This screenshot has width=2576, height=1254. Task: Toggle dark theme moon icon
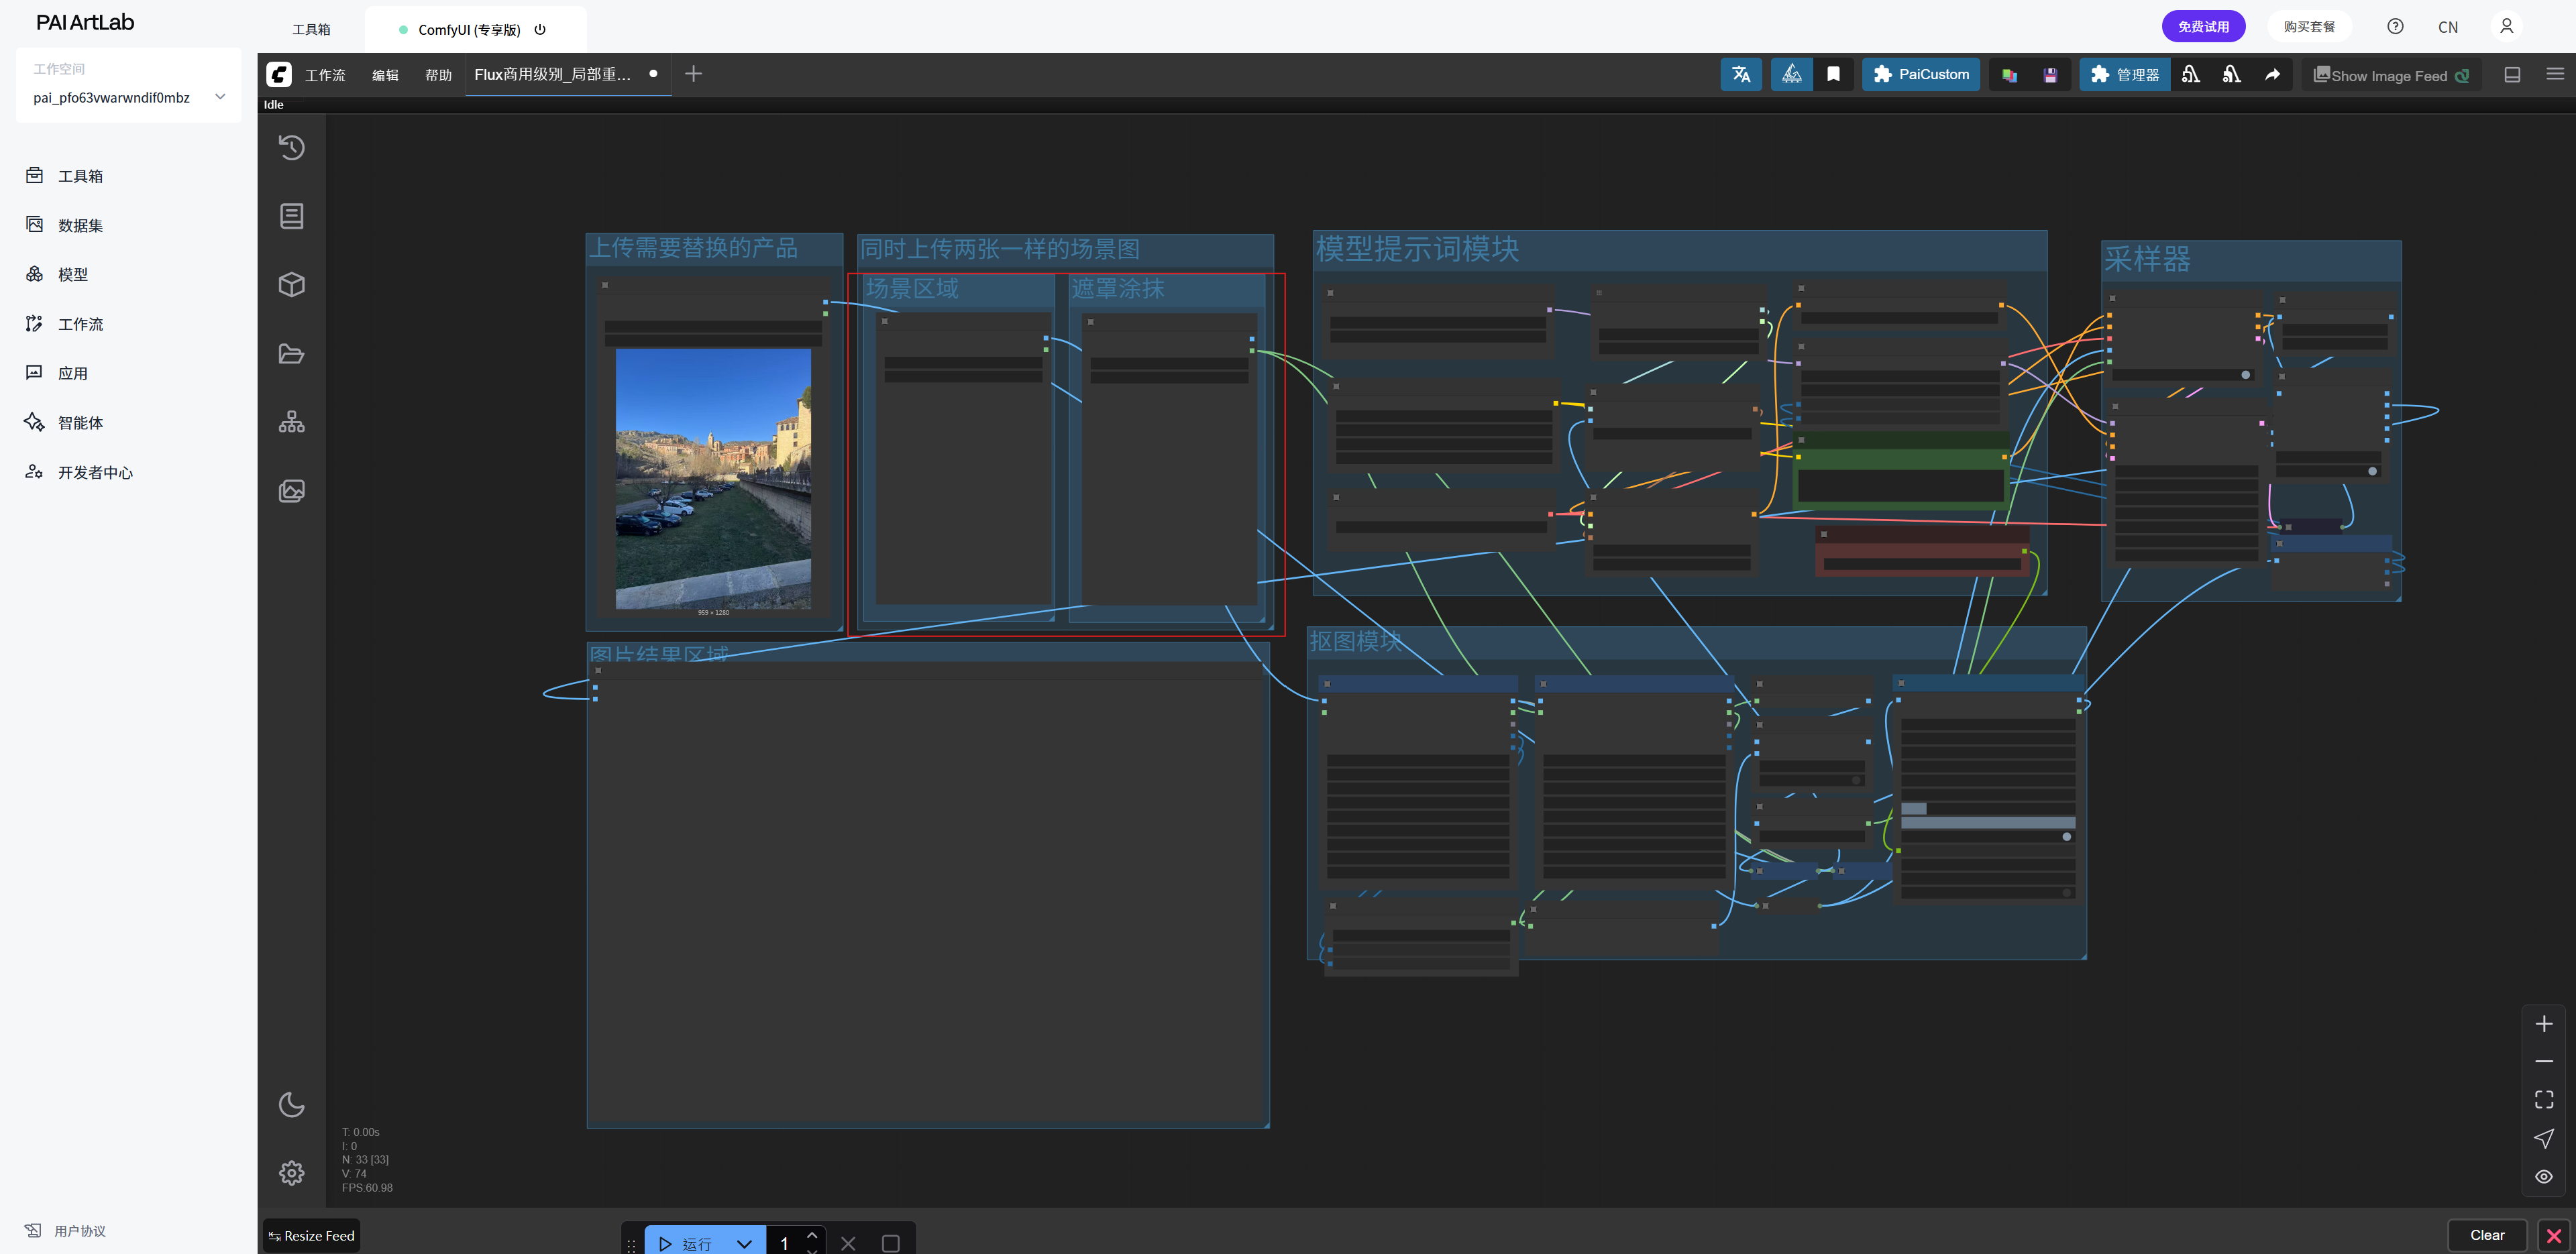click(x=291, y=1105)
